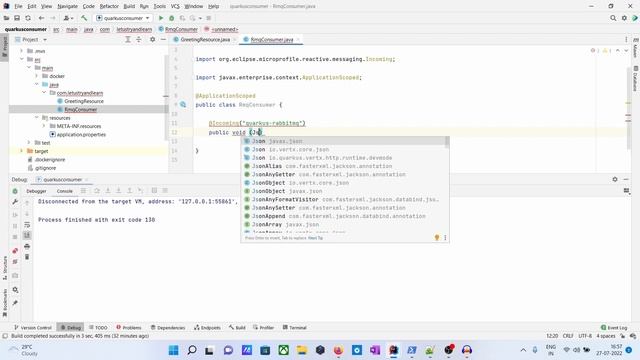
Task: Switch to GreetingResource.java editor tab
Action: [205, 40]
